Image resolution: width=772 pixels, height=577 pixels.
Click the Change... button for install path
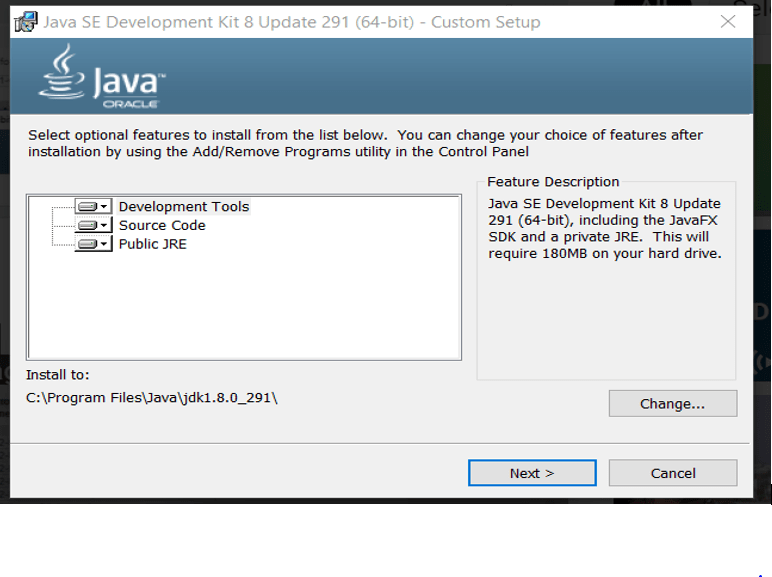click(x=673, y=404)
